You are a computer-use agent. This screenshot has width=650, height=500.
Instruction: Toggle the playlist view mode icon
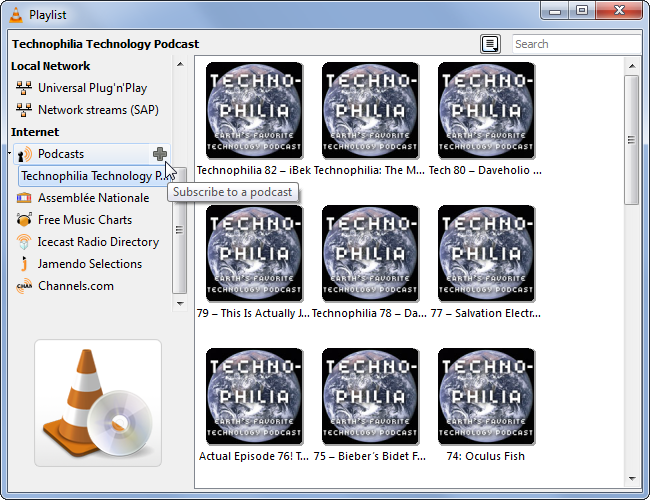pyautogui.click(x=490, y=44)
